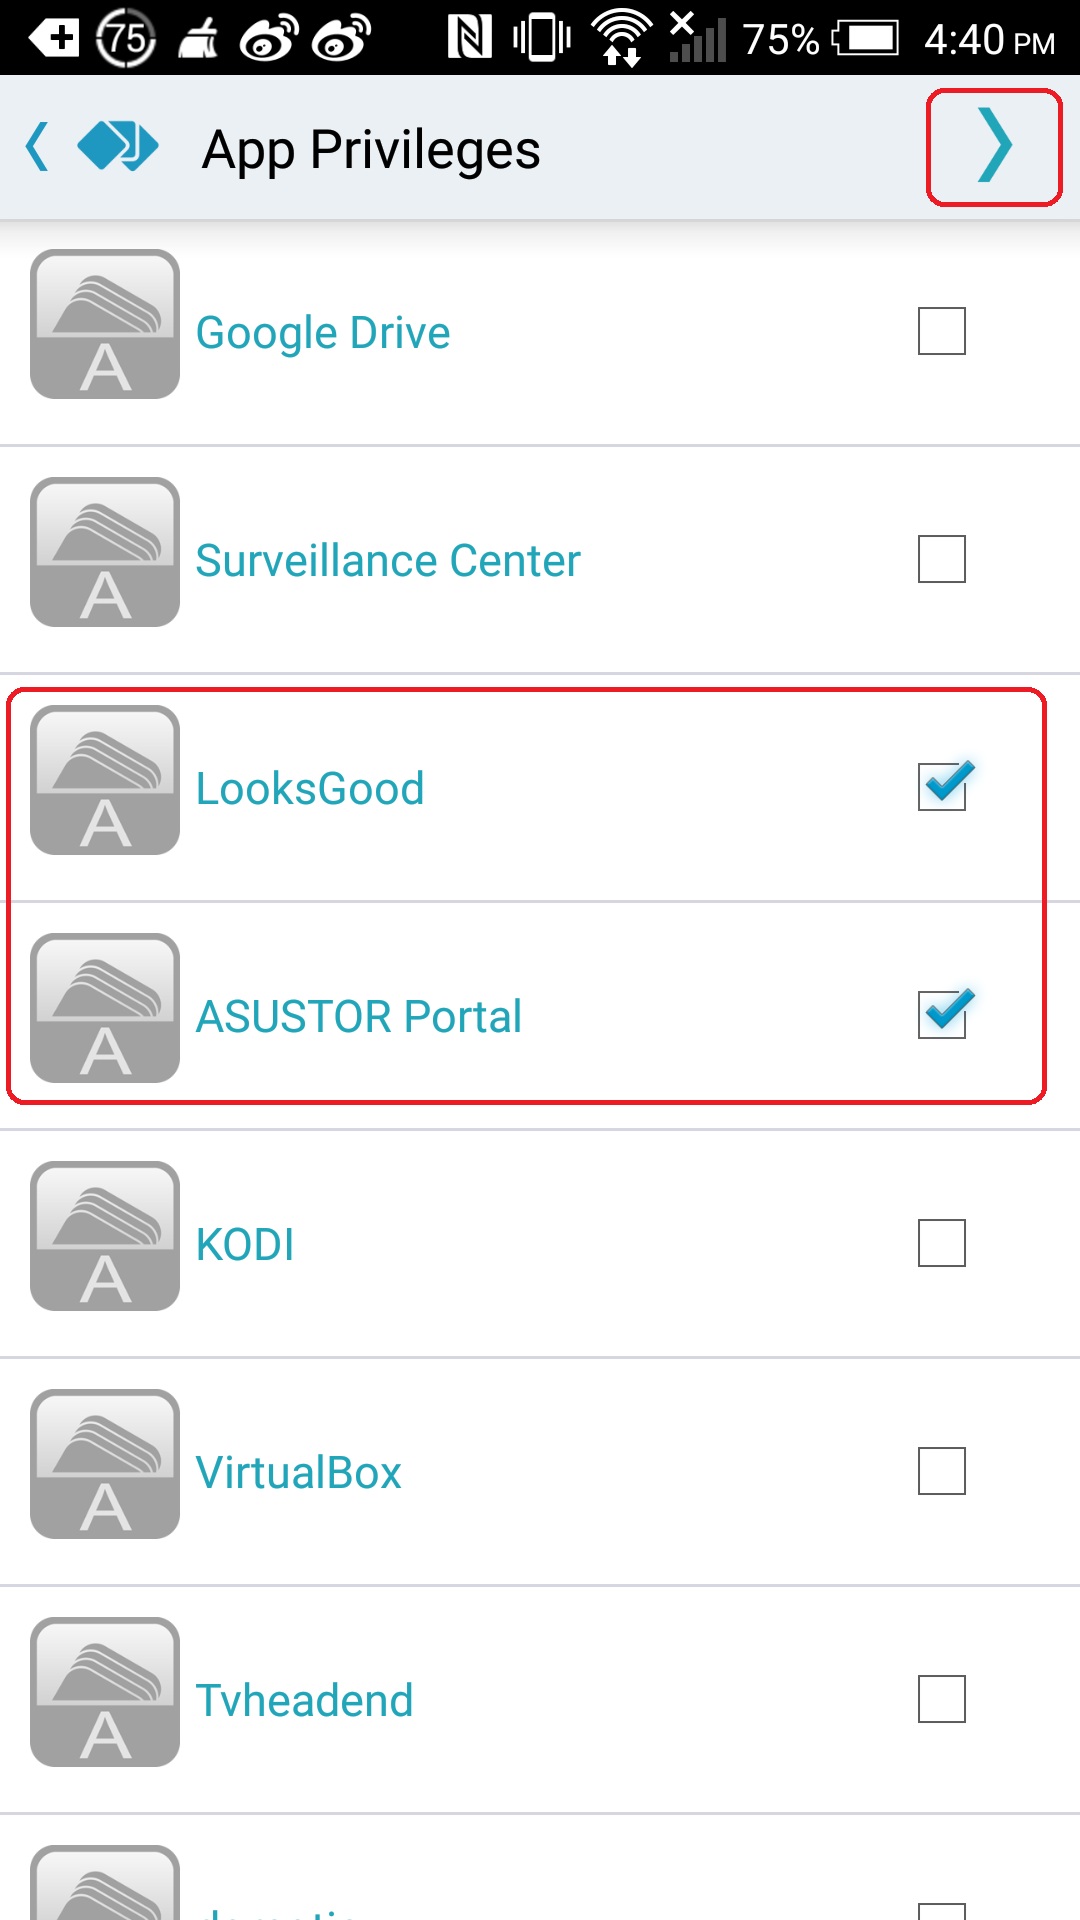Enable the Google Drive checkbox
Image resolution: width=1080 pixels, height=1920 pixels.
(x=942, y=331)
